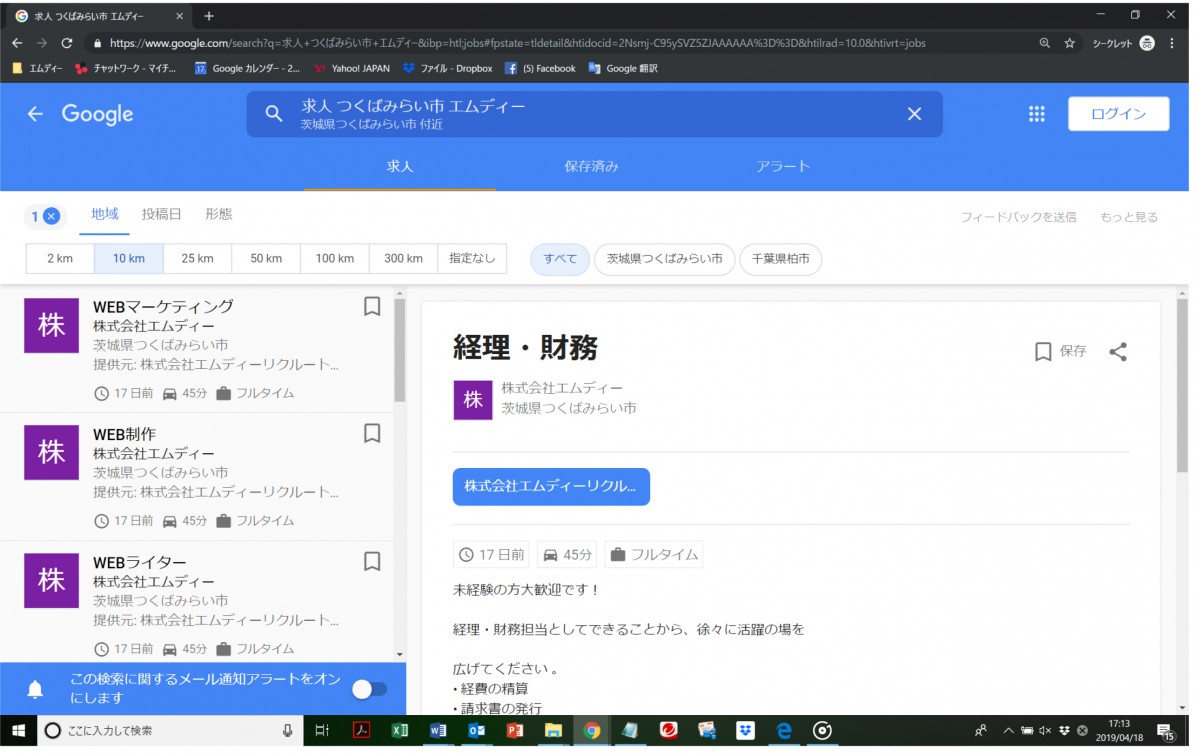
Task: Open PowerPoint from the taskbar
Action: (515, 731)
